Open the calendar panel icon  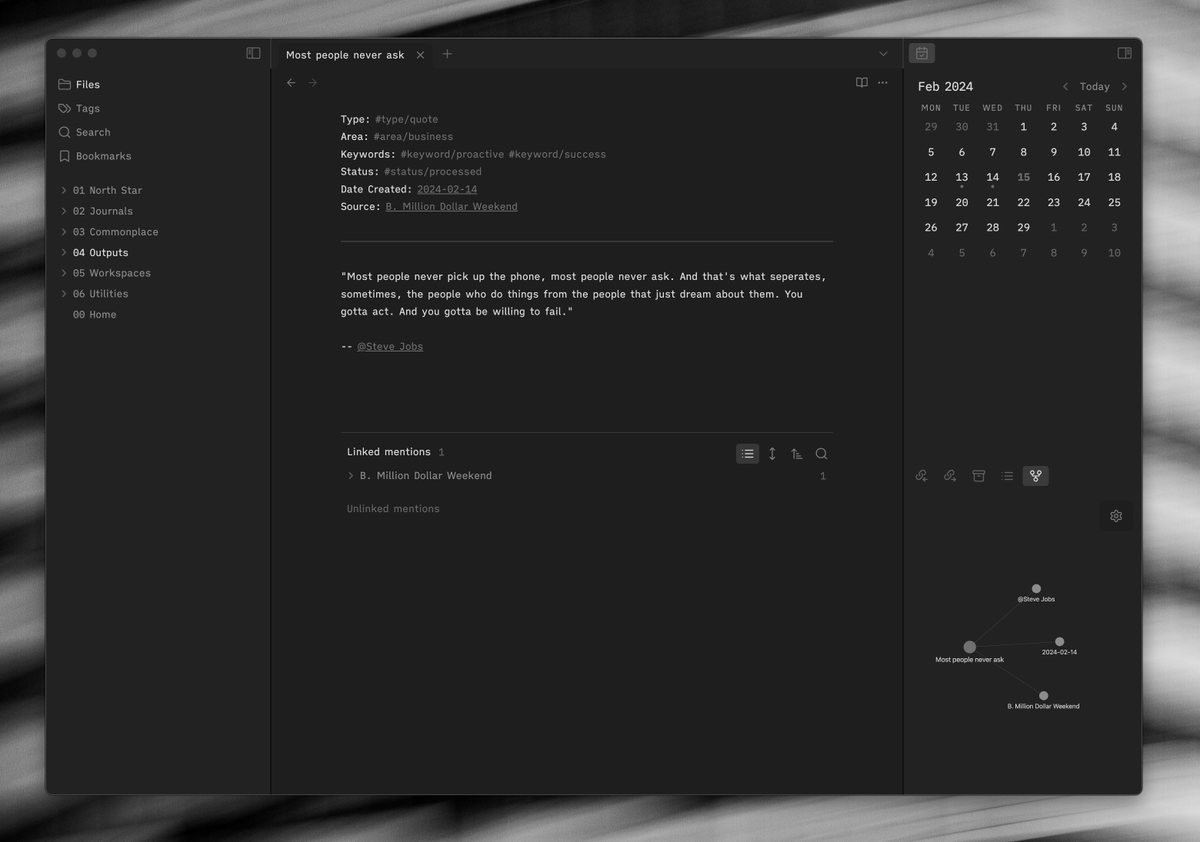(922, 53)
